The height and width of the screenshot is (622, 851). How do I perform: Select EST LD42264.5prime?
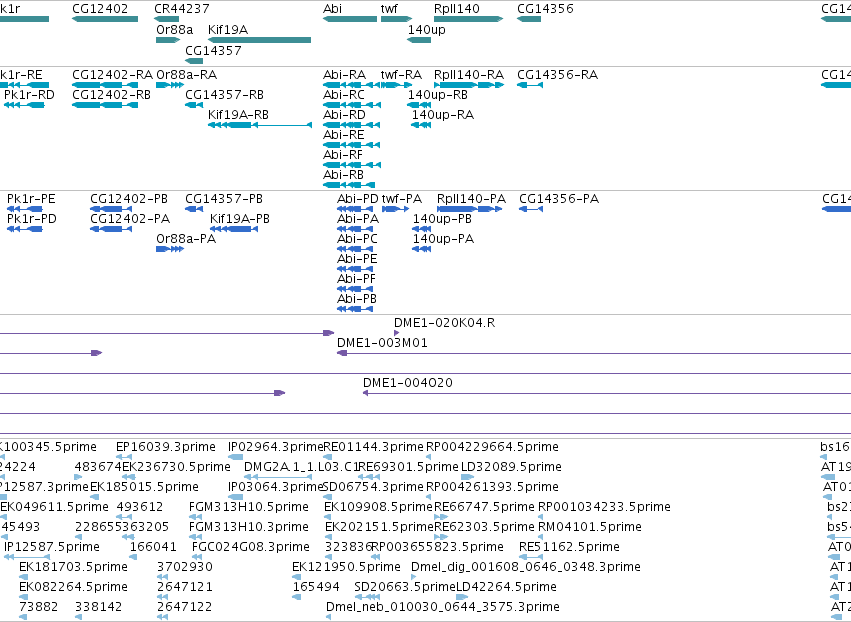click(462, 597)
